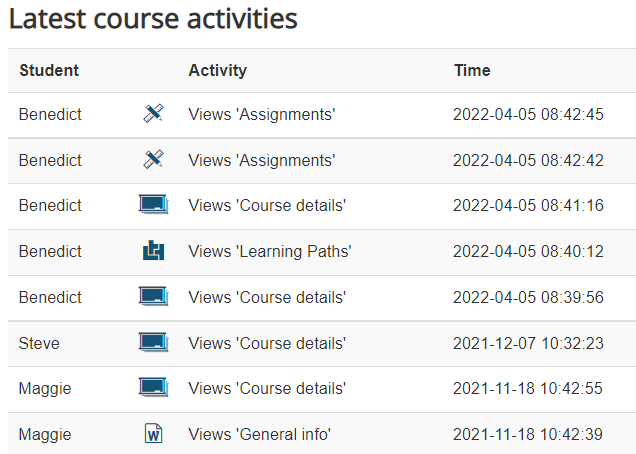The width and height of the screenshot is (636, 454).
Task: Click the Time column header
Action: (472, 71)
